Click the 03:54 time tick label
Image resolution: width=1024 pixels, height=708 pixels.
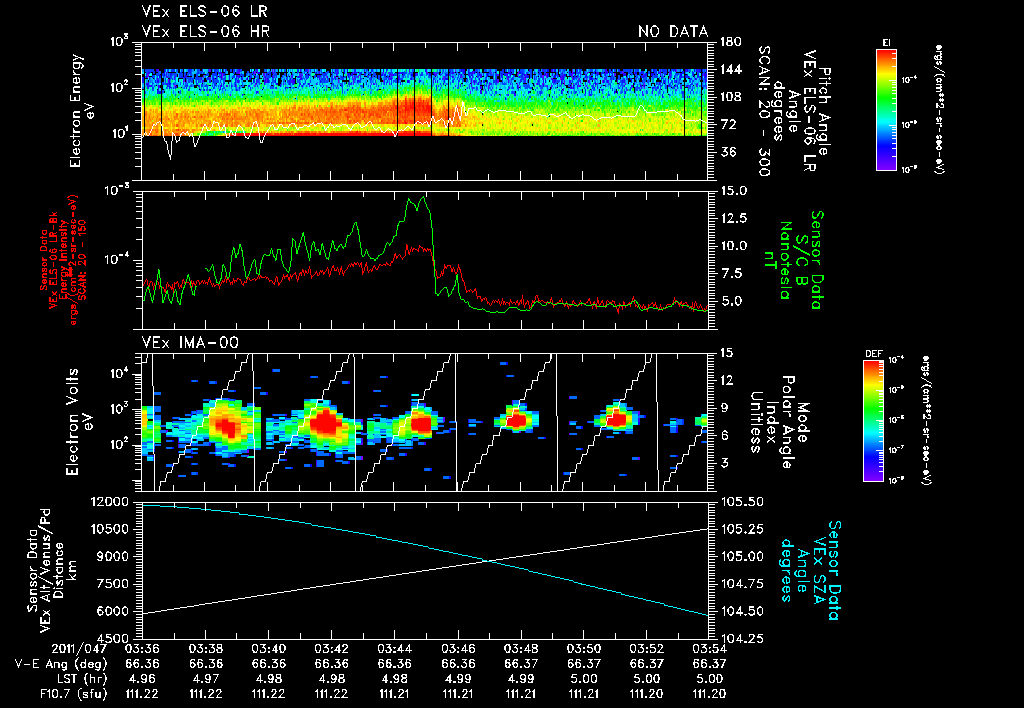pyautogui.click(x=710, y=649)
